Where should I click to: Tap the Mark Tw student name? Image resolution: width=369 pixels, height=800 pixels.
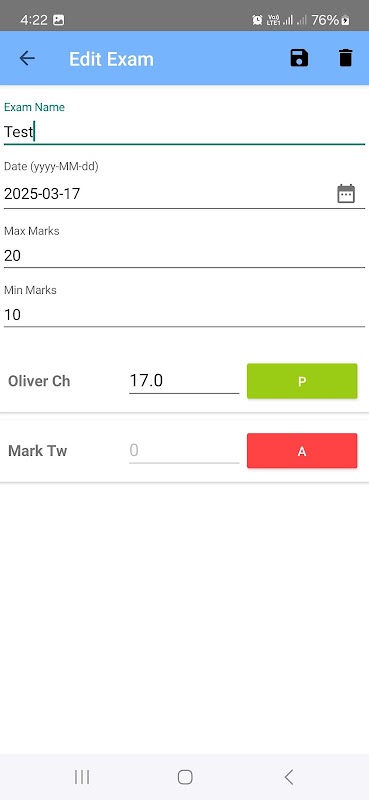pos(38,451)
